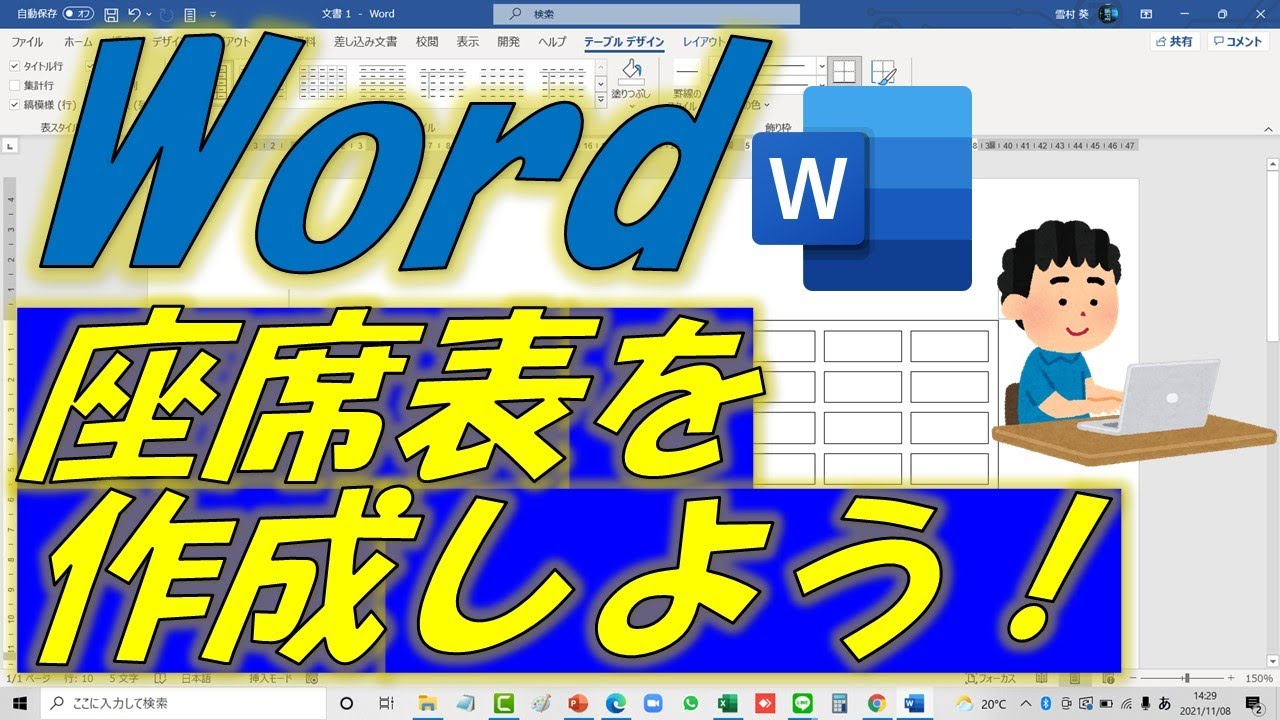Click the フォーカス focus mode button
The image size is (1280, 720).
(x=990, y=678)
